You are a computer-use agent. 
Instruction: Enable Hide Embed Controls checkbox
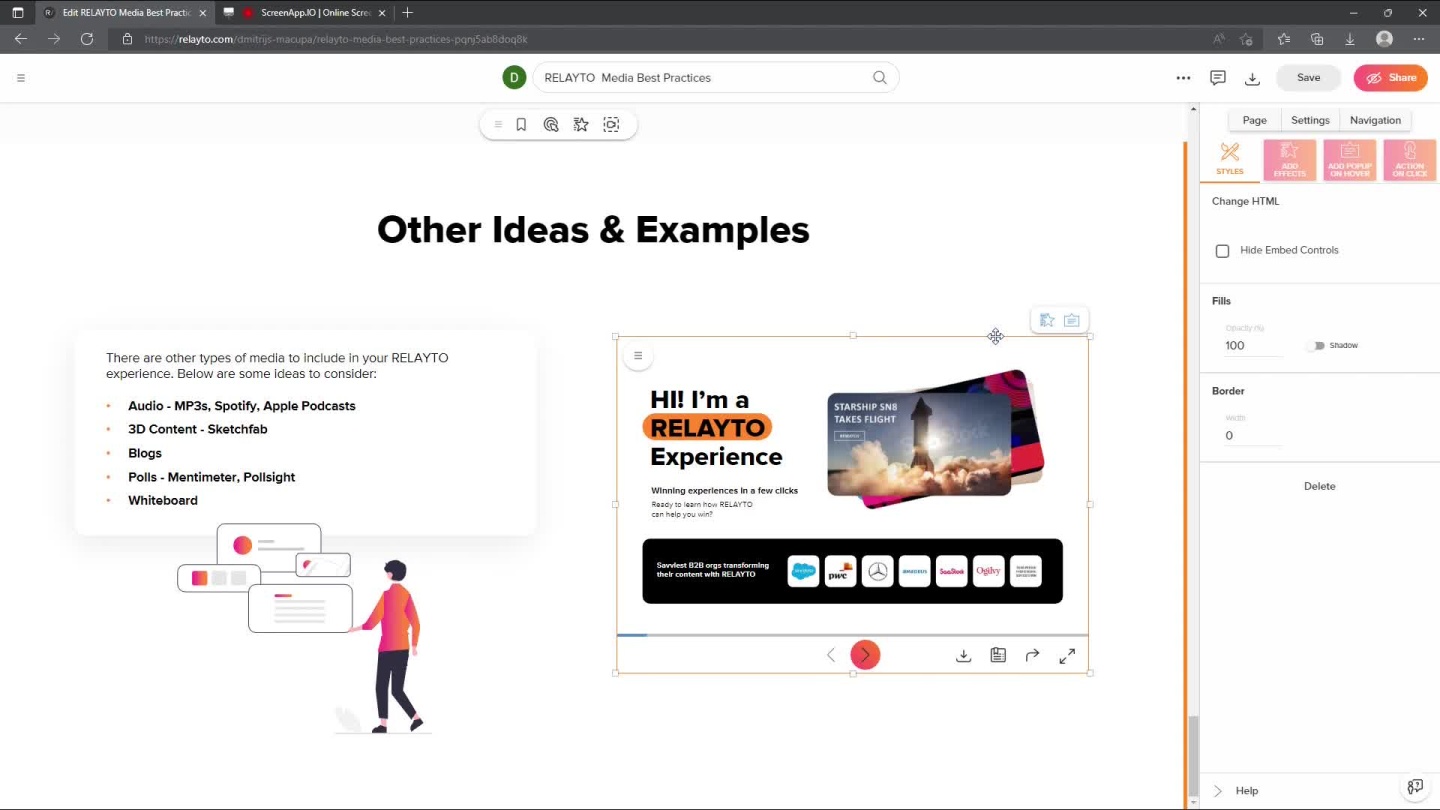(x=1222, y=251)
